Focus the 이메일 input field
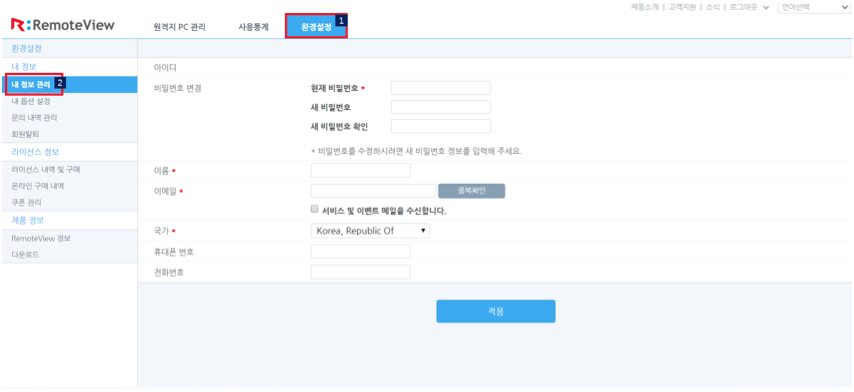The width and height of the screenshot is (854, 392). pyautogui.click(x=373, y=191)
